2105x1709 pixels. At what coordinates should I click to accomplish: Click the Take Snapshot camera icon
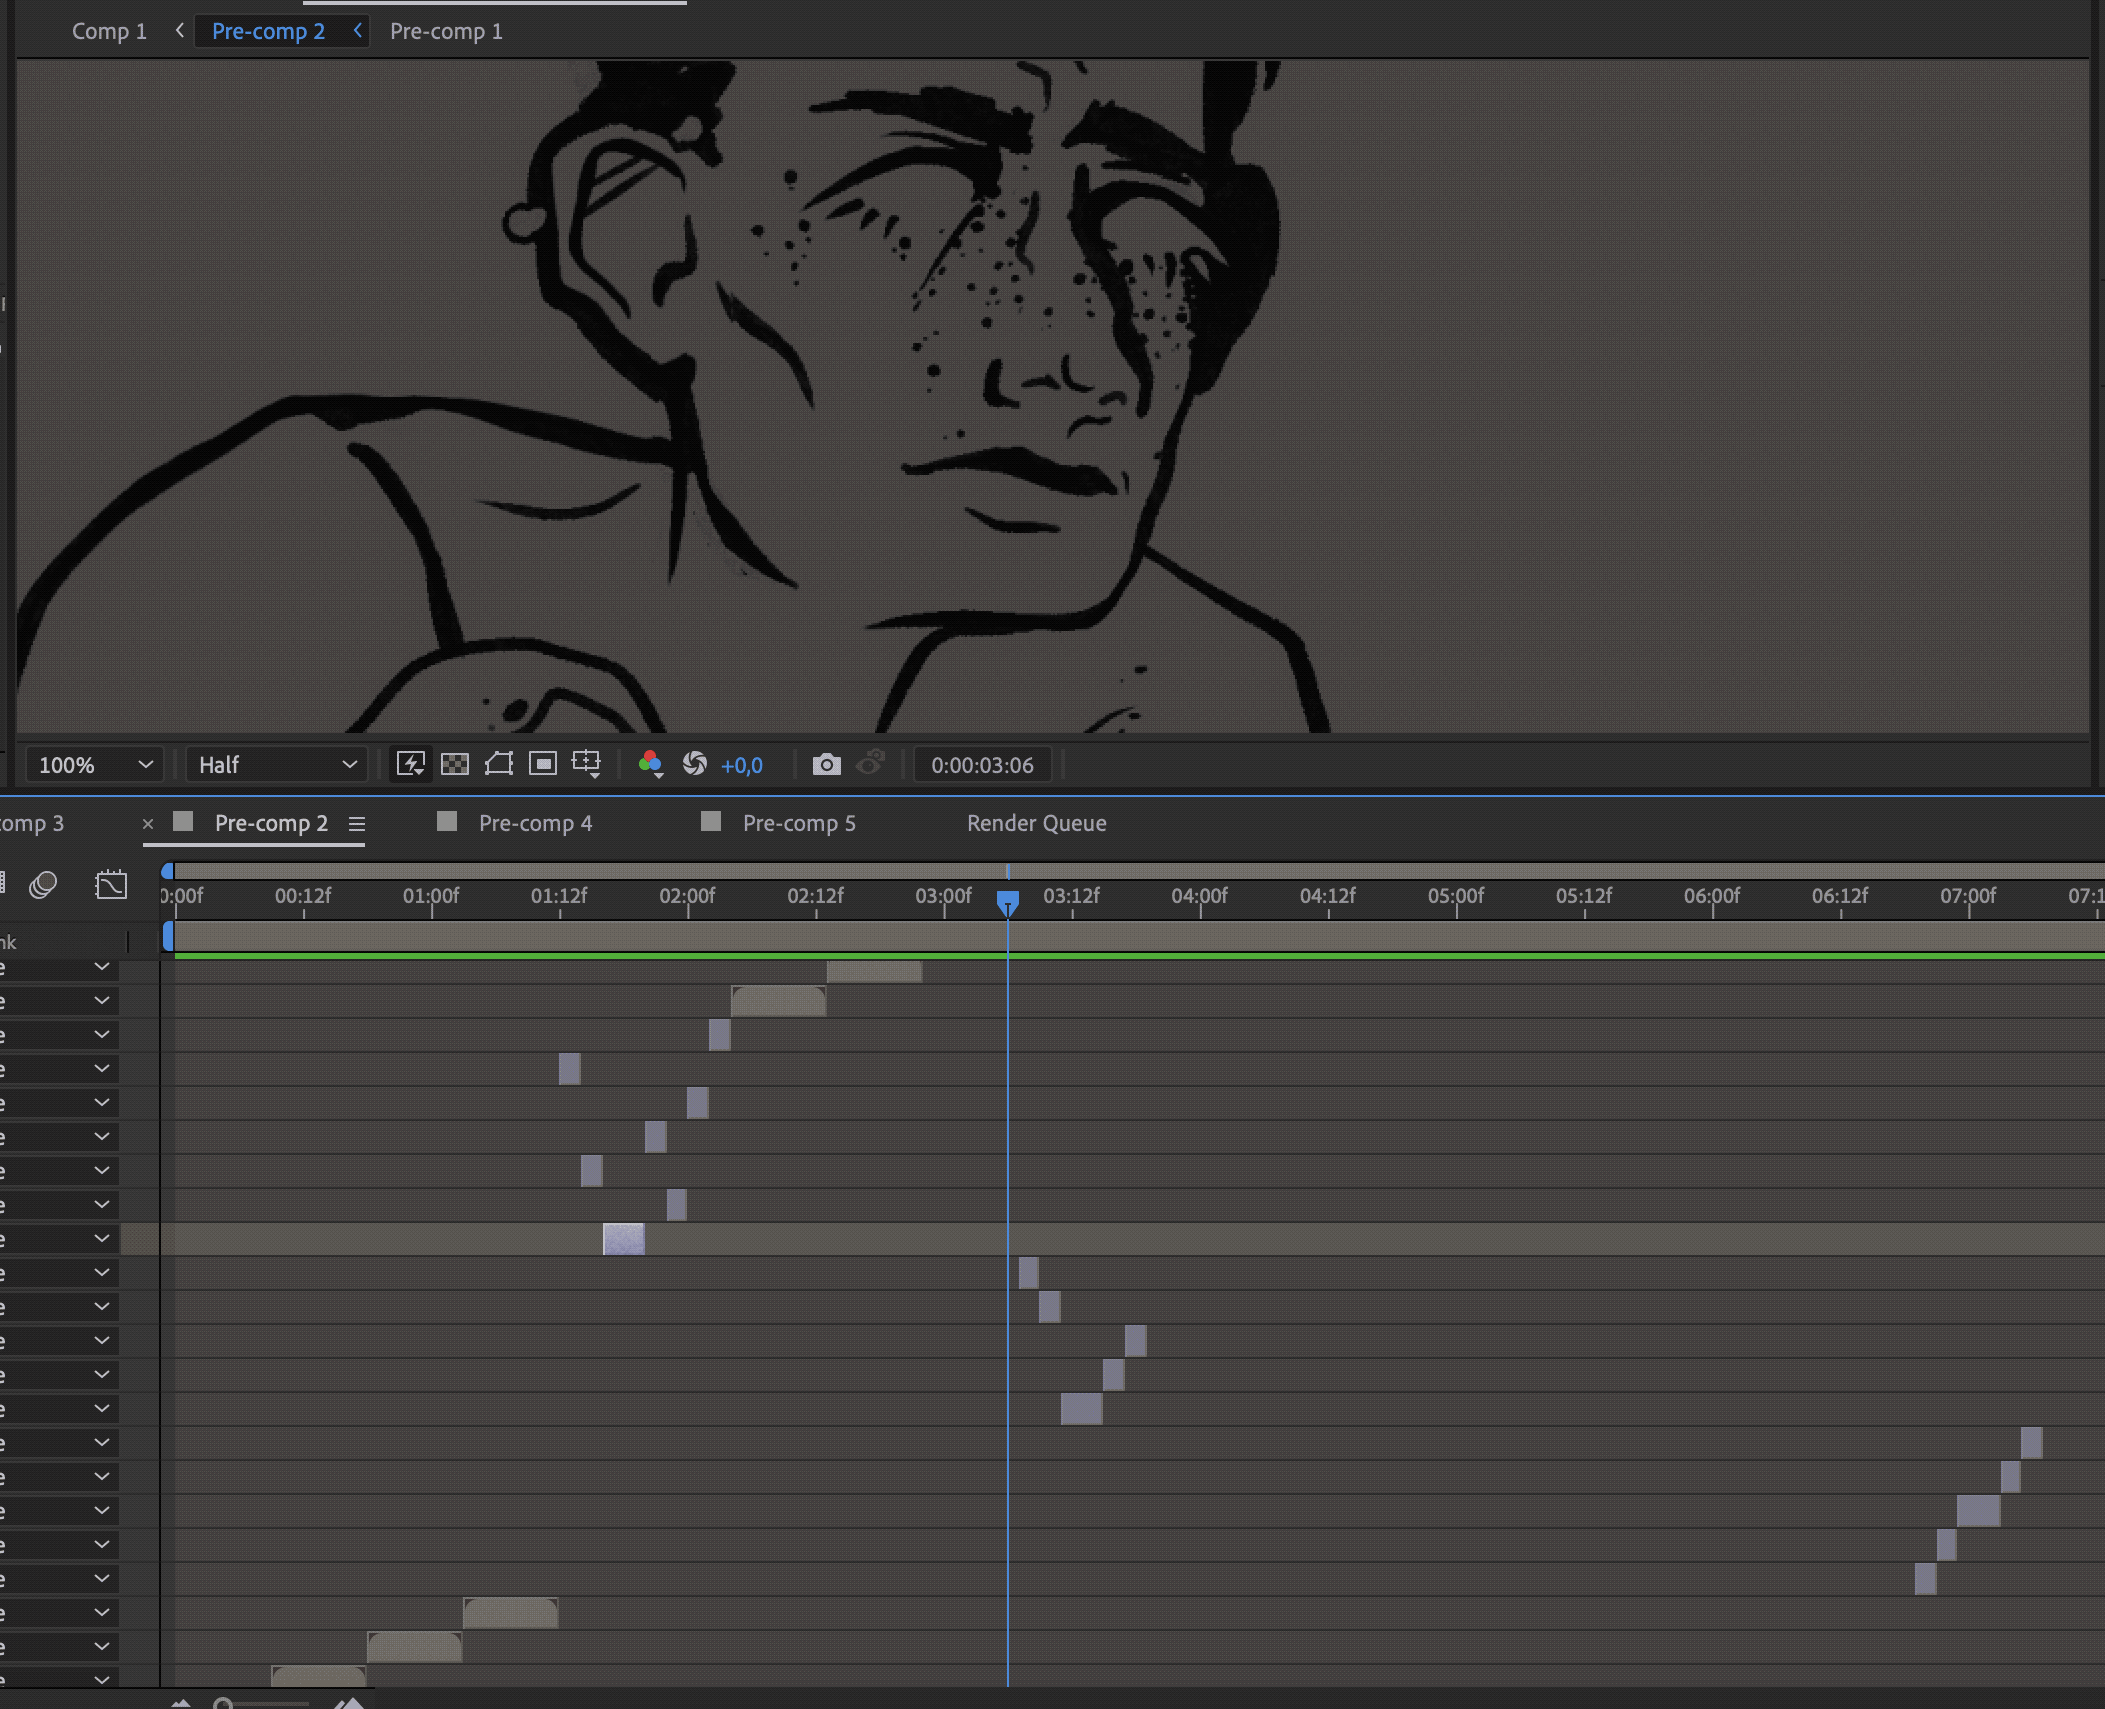826,765
